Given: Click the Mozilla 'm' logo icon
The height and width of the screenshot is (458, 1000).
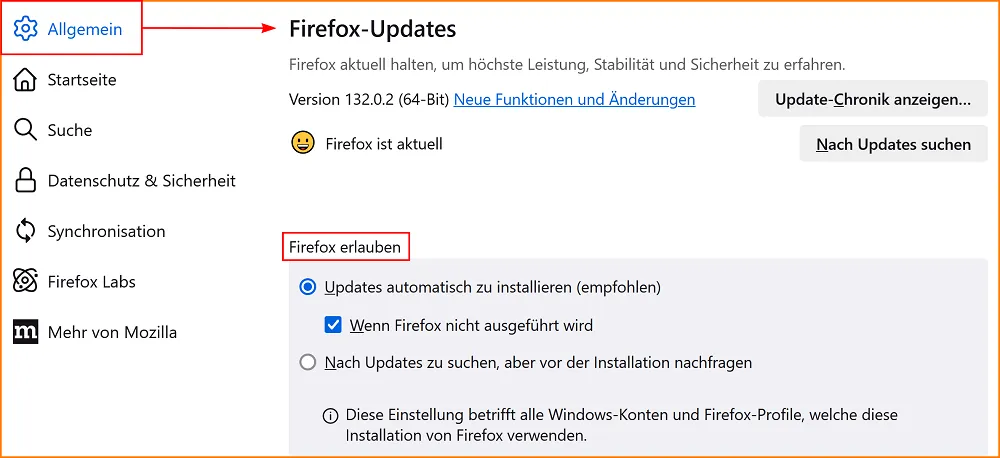Looking at the screenshot, I should coord(26,332).
